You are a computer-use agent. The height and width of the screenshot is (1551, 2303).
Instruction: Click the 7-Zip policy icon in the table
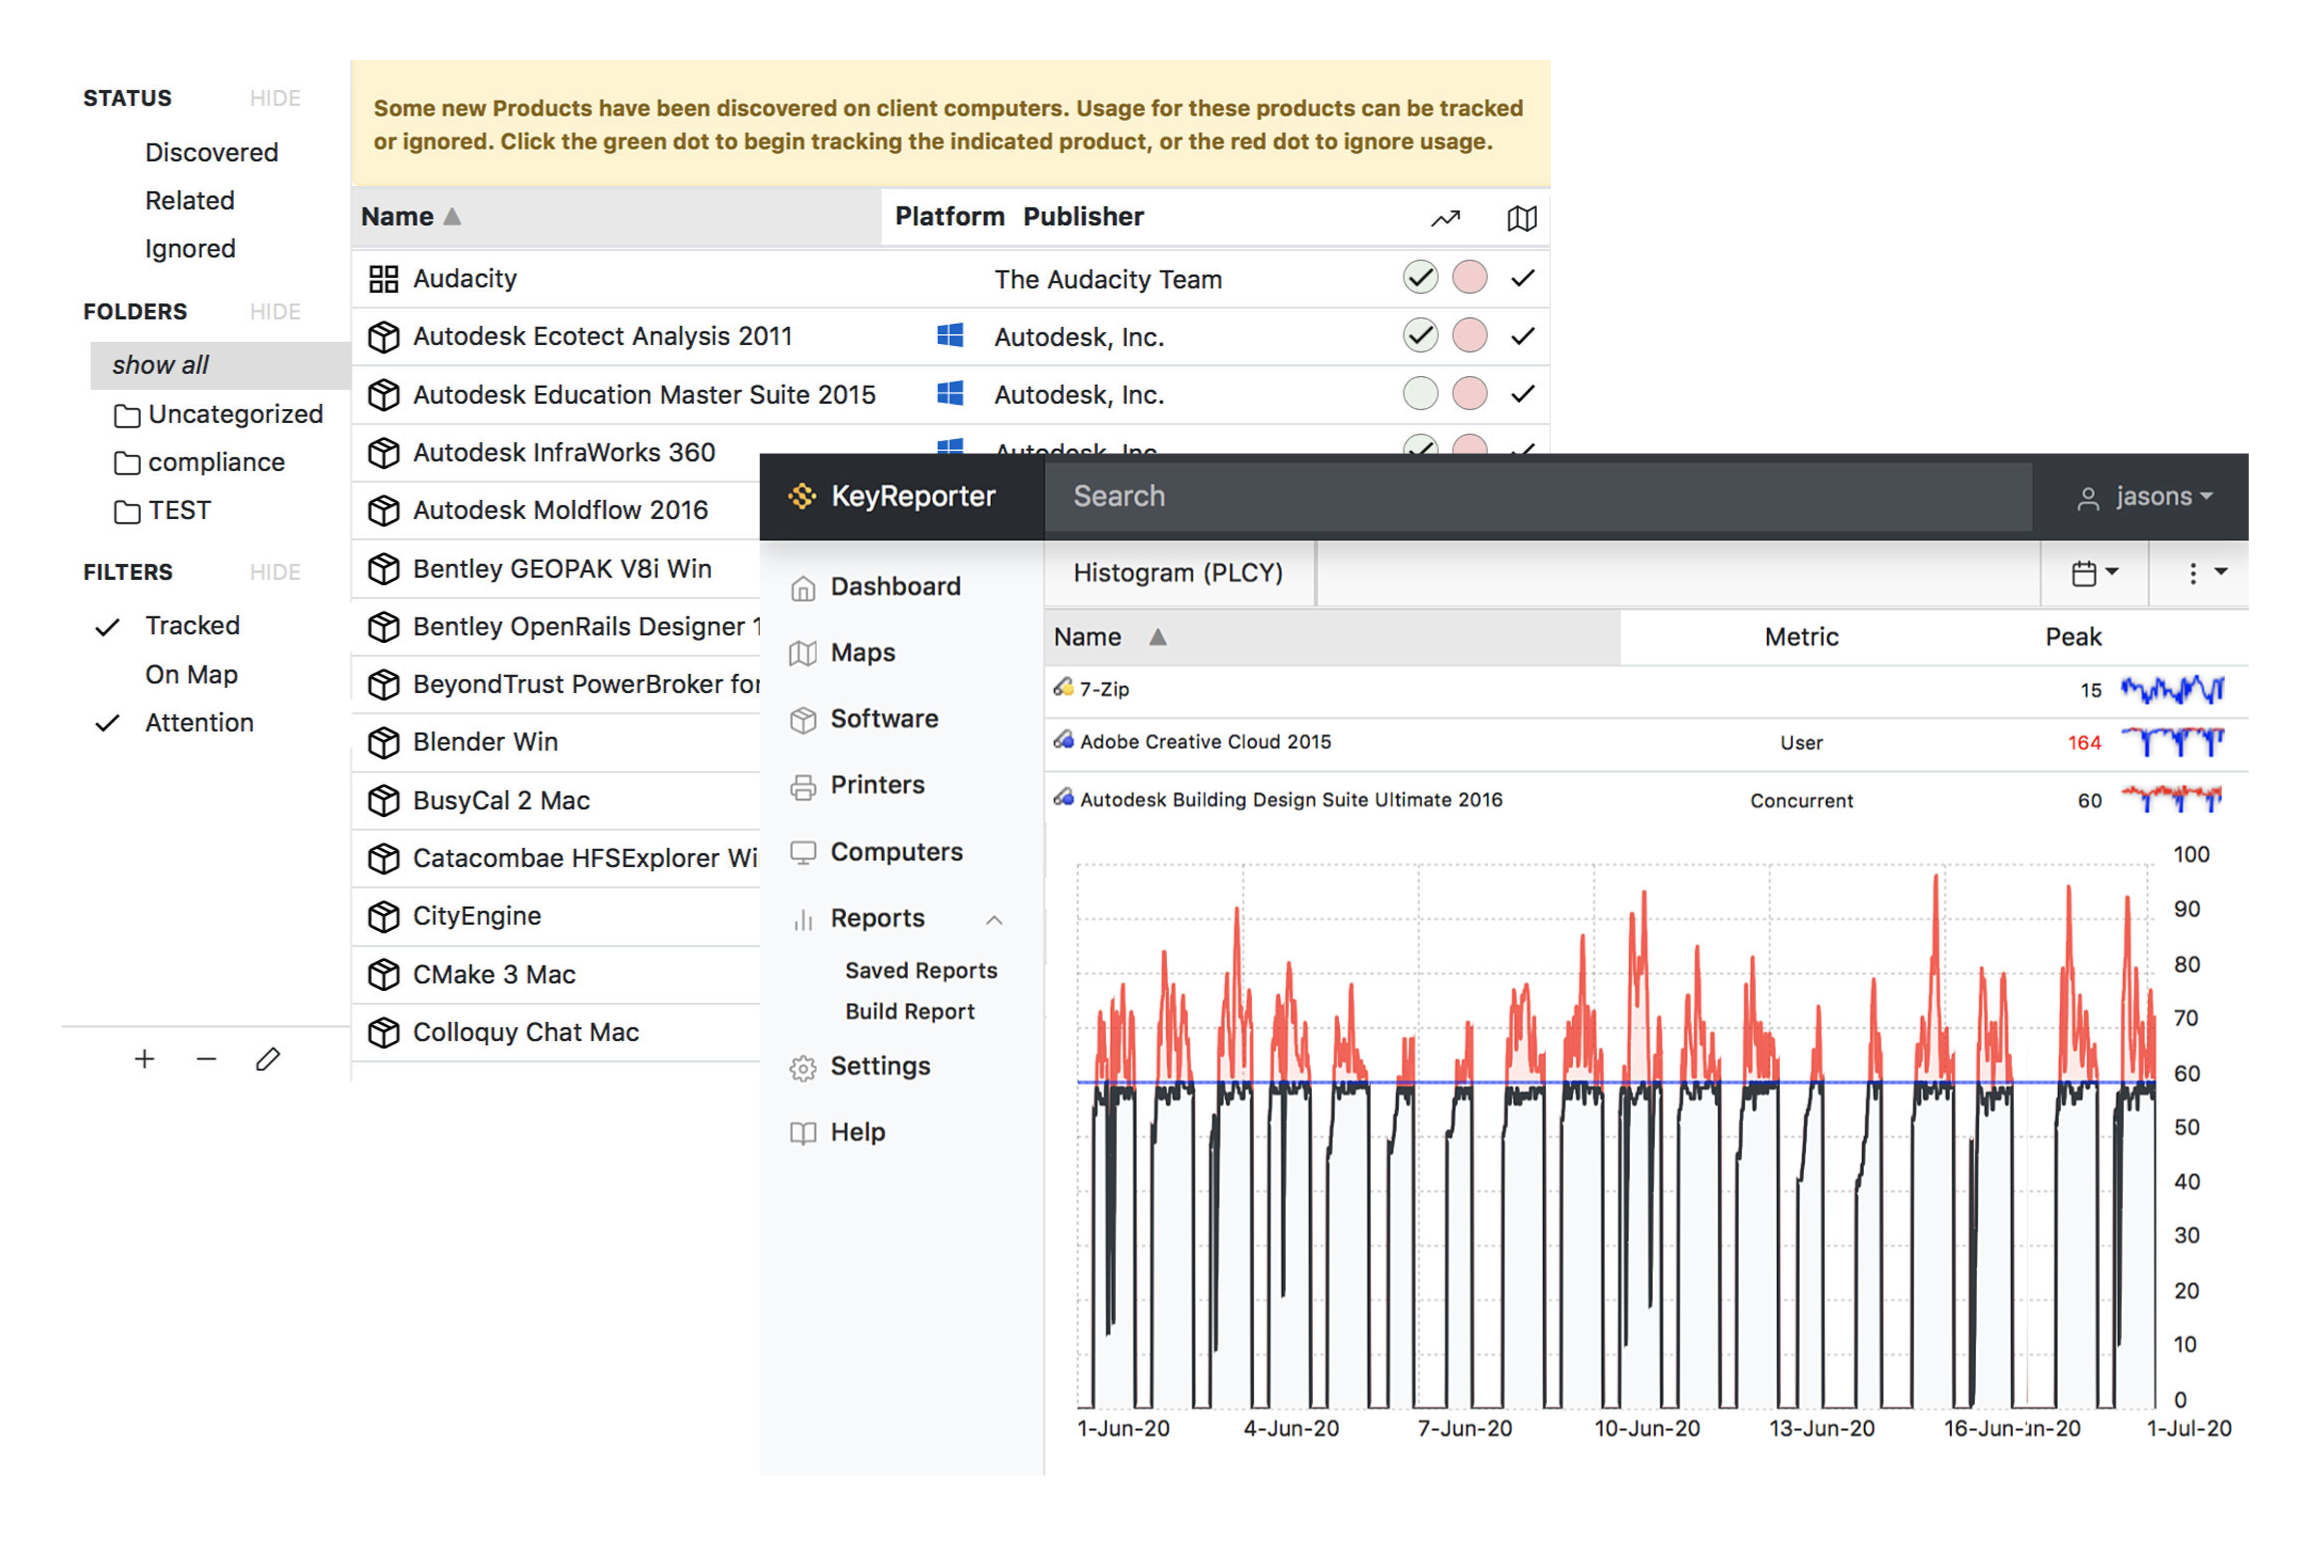point(1062,687)
